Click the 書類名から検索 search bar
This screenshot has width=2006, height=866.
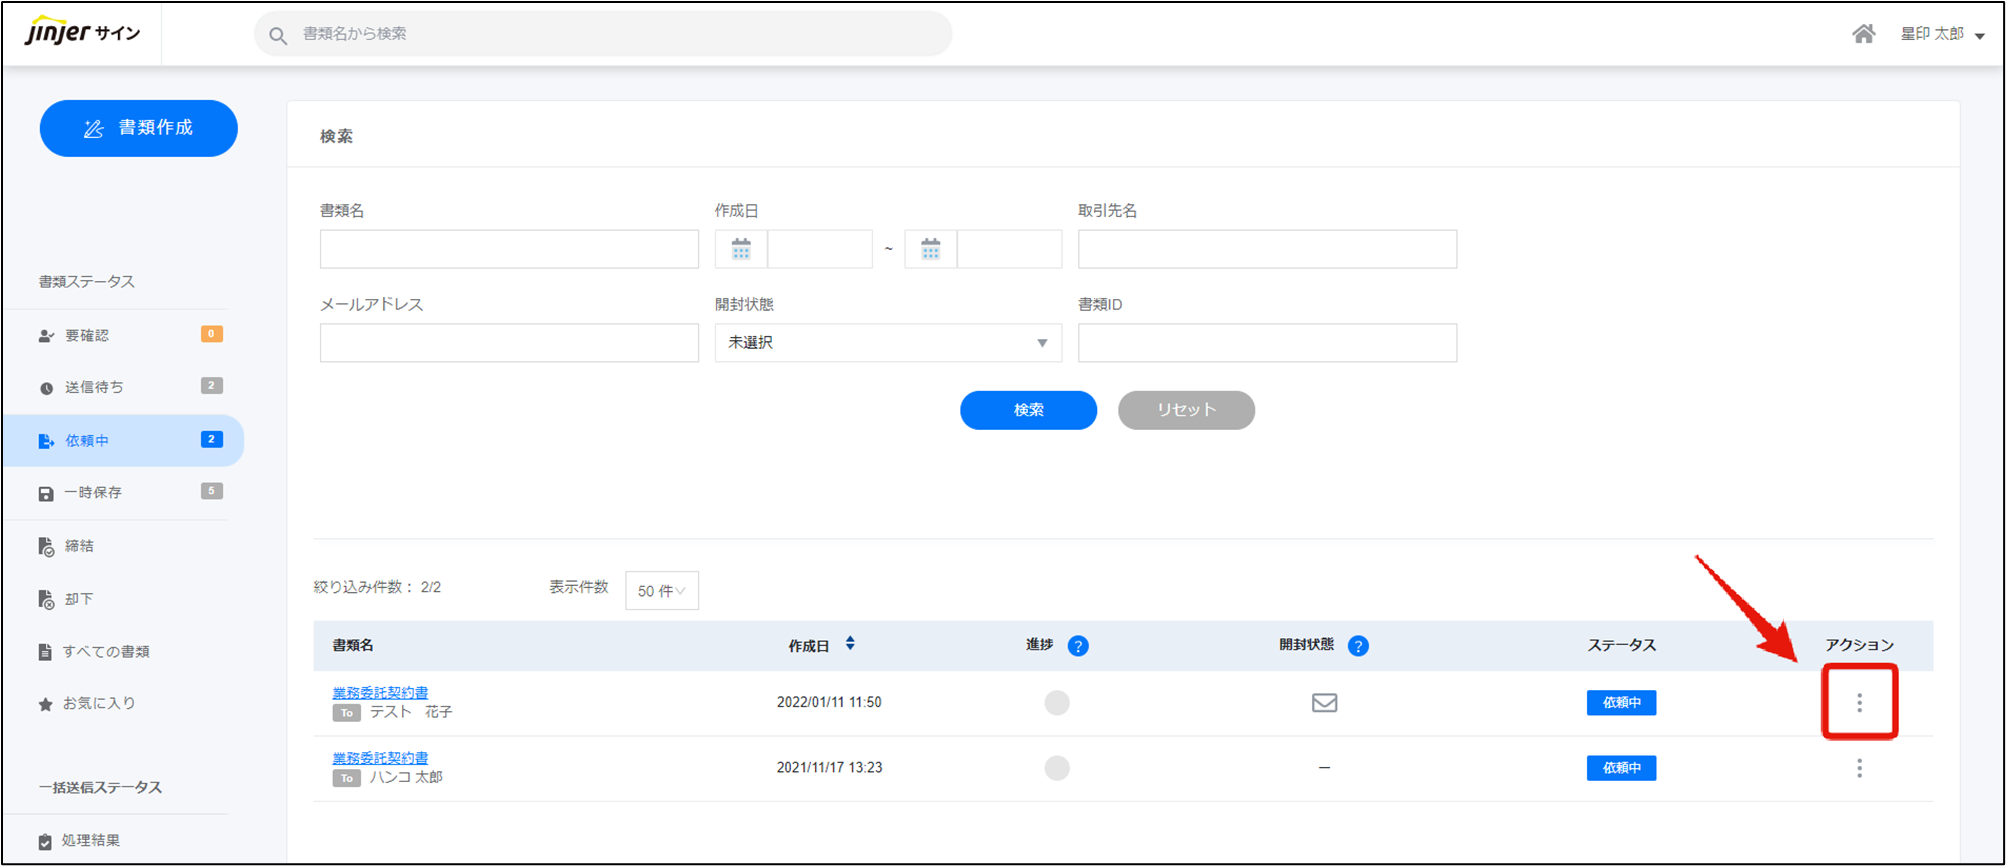coord(603,34)
